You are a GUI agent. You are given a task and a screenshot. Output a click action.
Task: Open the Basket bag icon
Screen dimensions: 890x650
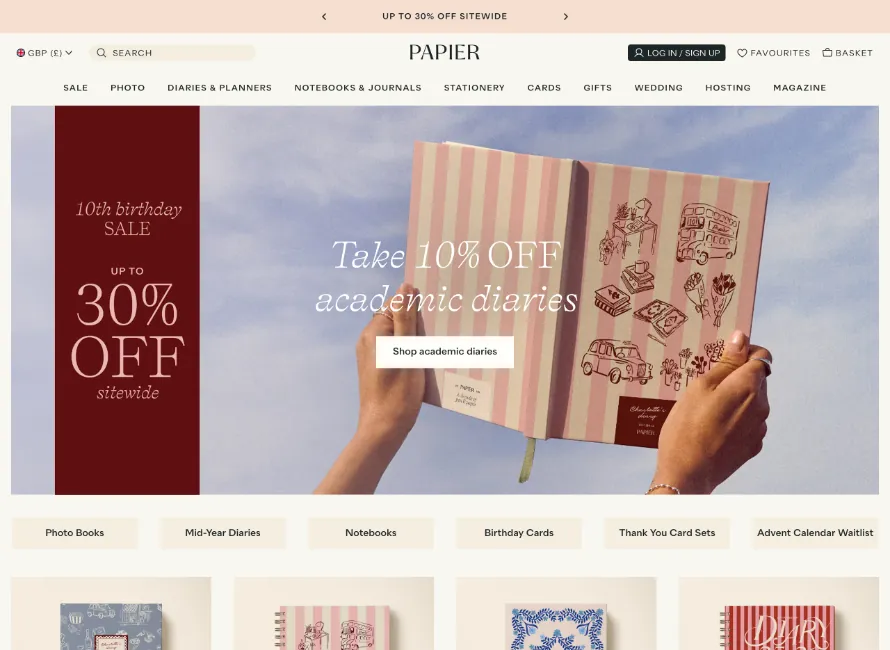coord(827,53)
